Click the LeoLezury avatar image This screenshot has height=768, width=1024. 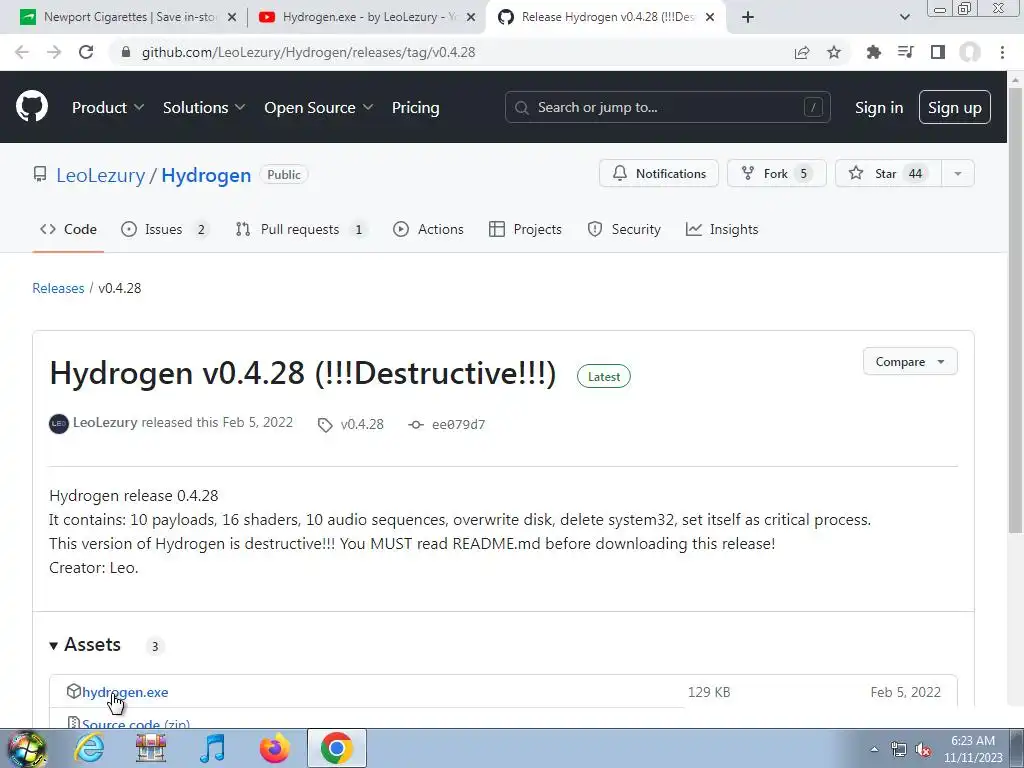(59, 424)
